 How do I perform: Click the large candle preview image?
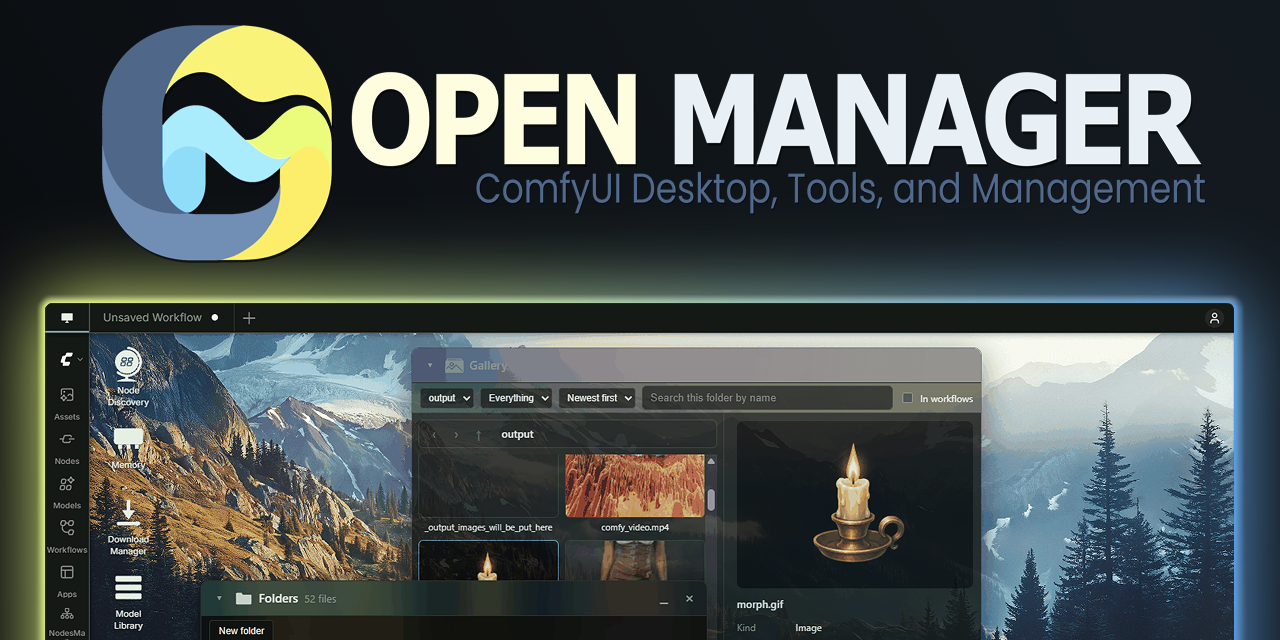pos(855,505)
